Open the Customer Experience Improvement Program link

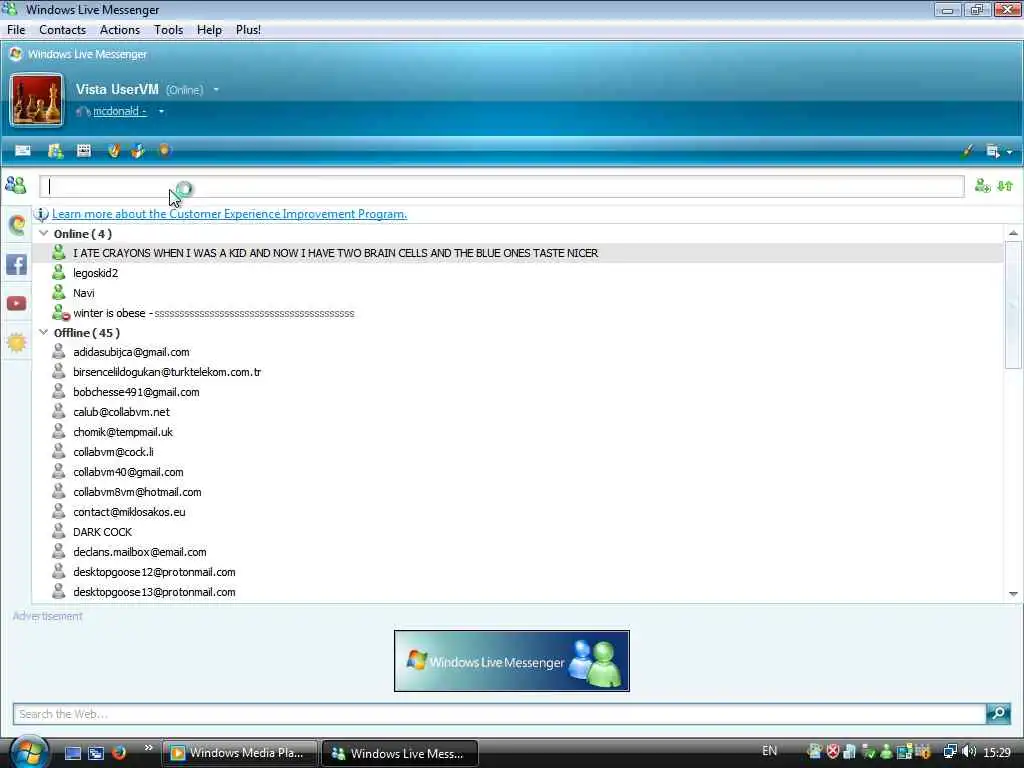[x=229, y=214]
